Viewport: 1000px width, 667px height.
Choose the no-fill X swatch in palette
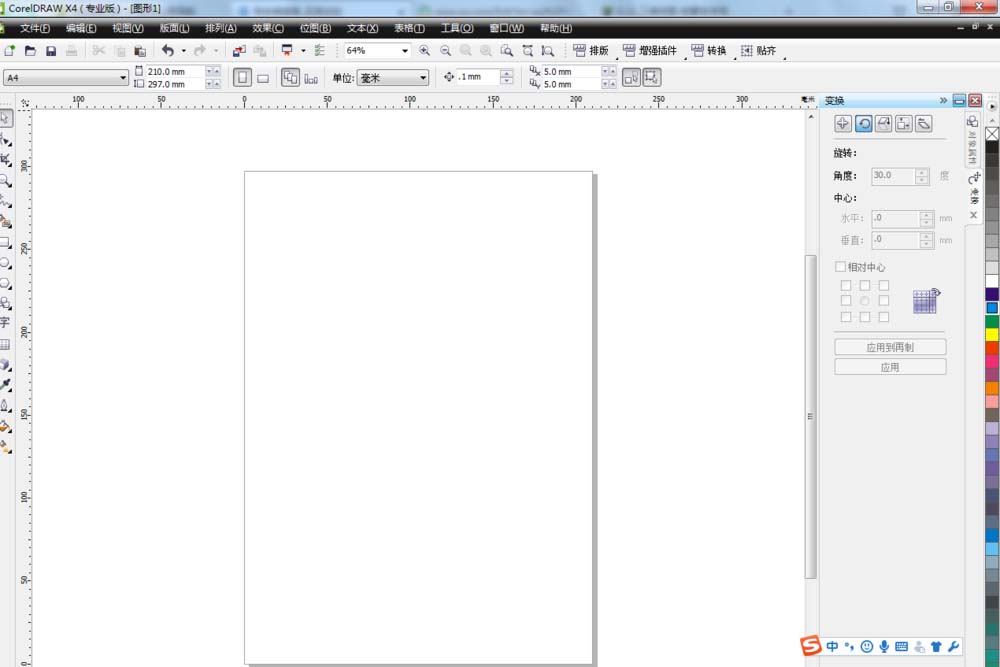(x=992, y=133)
